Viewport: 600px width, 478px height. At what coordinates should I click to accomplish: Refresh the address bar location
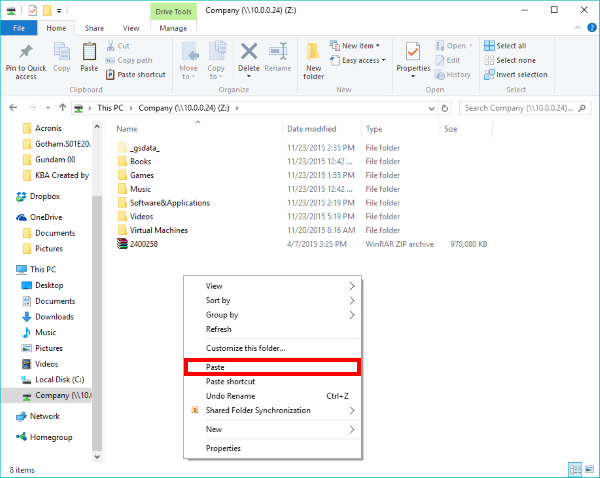pyautogui.click(x=445, y=108)
